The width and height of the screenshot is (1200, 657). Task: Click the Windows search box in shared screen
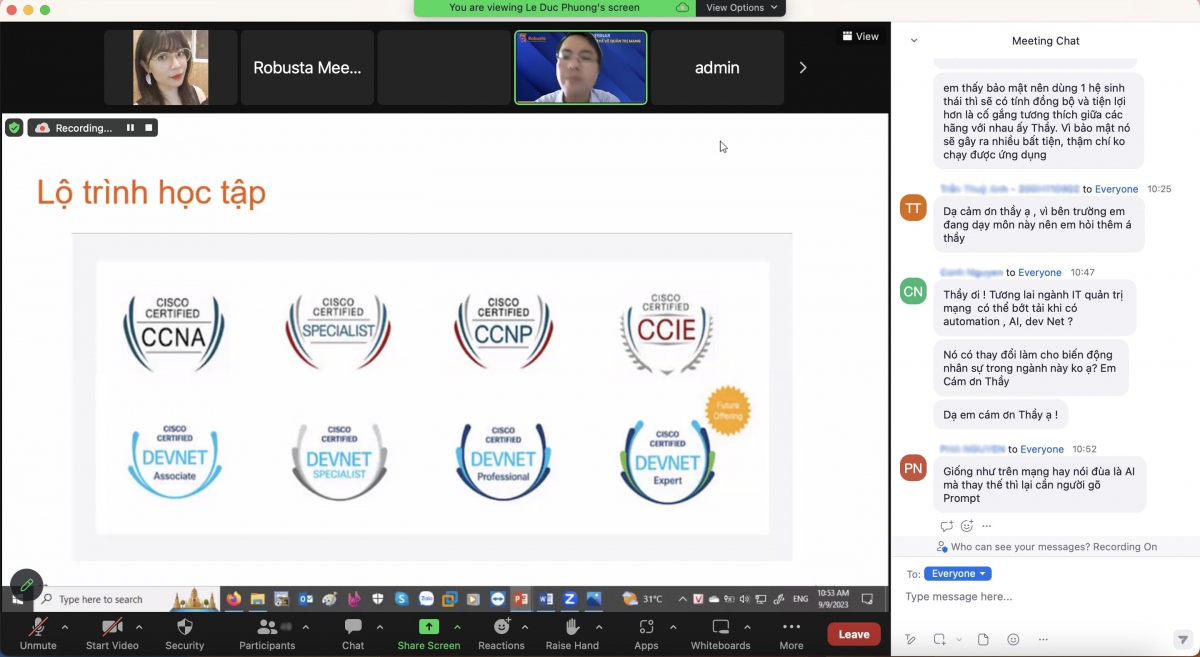128,599
